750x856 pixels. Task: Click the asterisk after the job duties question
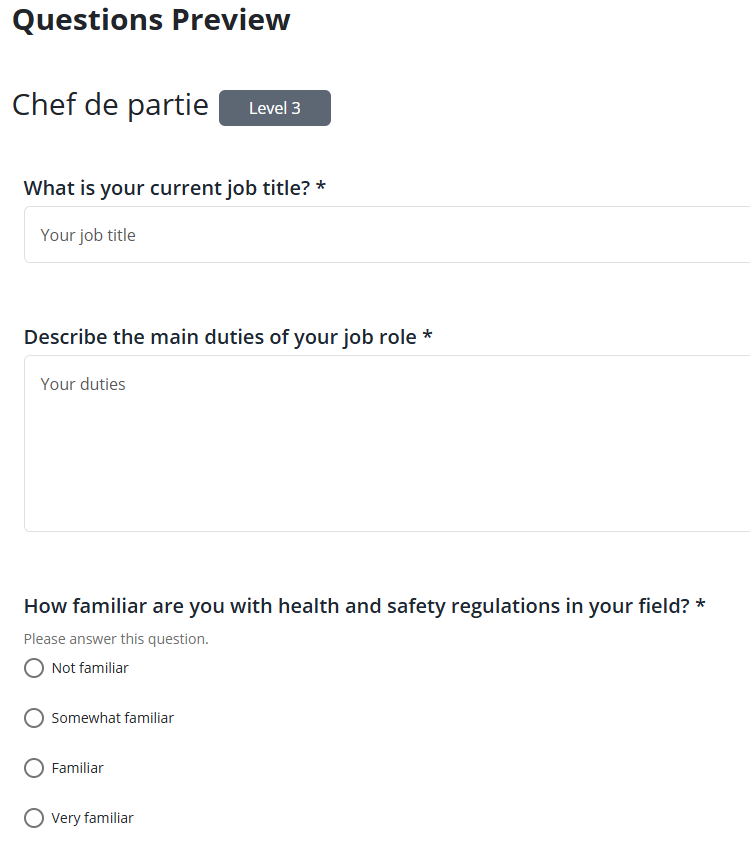[x=428, y=337]
